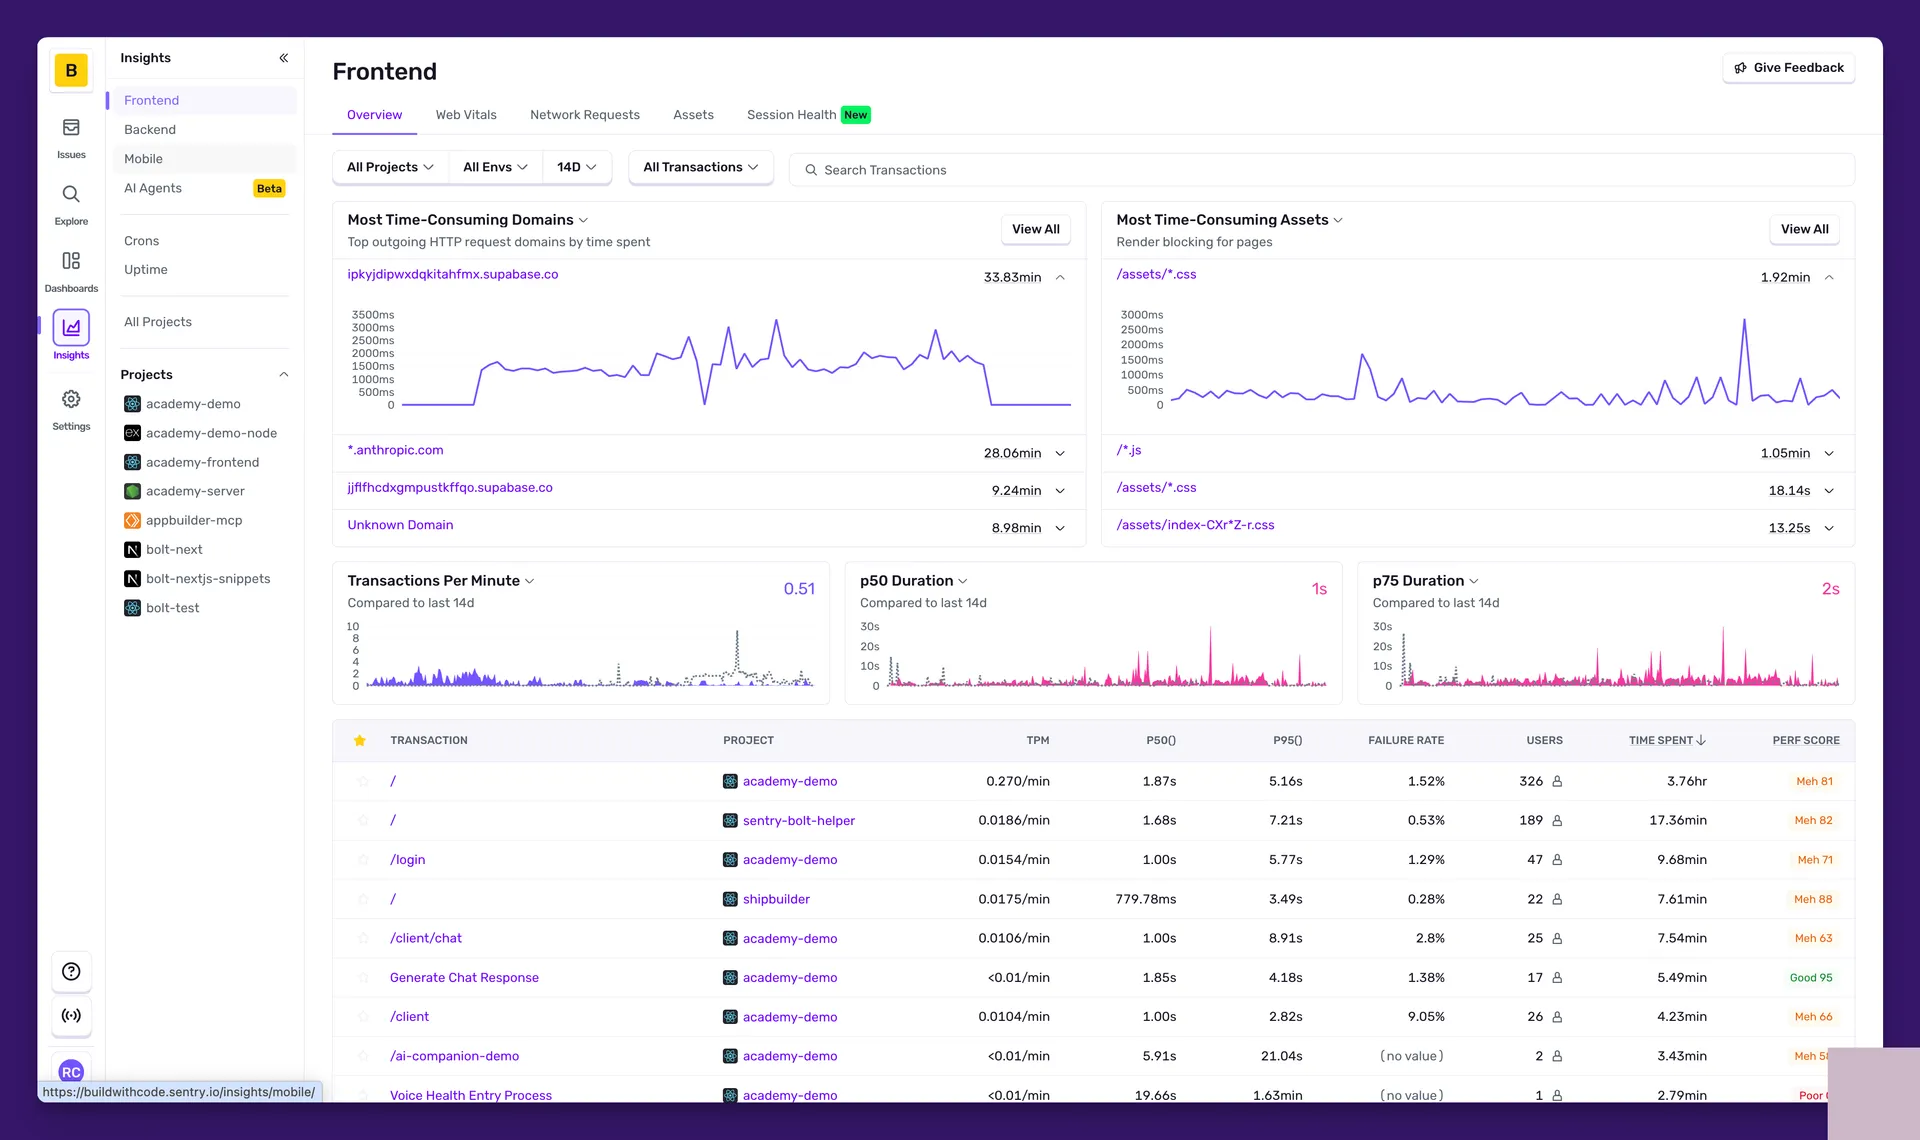
Task: Open the 14D time range dropdown
Action: coord(576,167)
